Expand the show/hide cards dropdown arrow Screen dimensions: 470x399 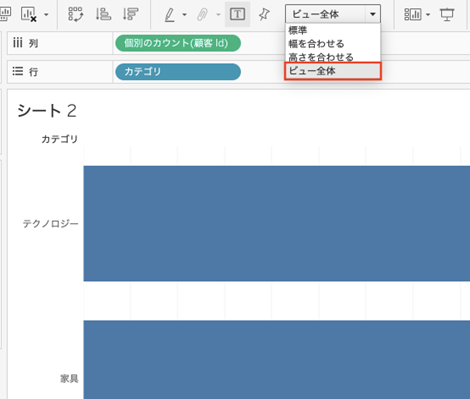point(428,15)
